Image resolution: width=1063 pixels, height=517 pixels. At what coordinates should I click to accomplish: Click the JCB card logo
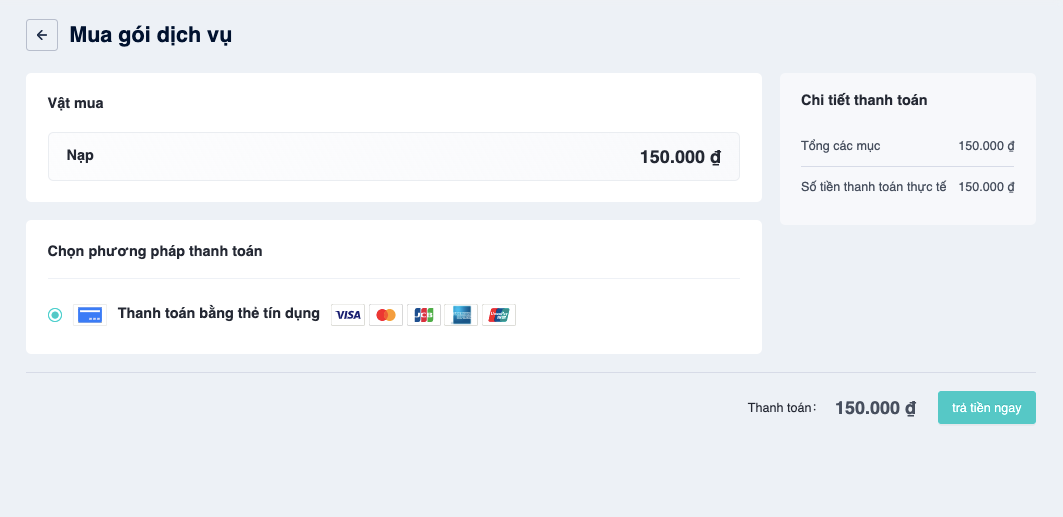coord(424,315)
